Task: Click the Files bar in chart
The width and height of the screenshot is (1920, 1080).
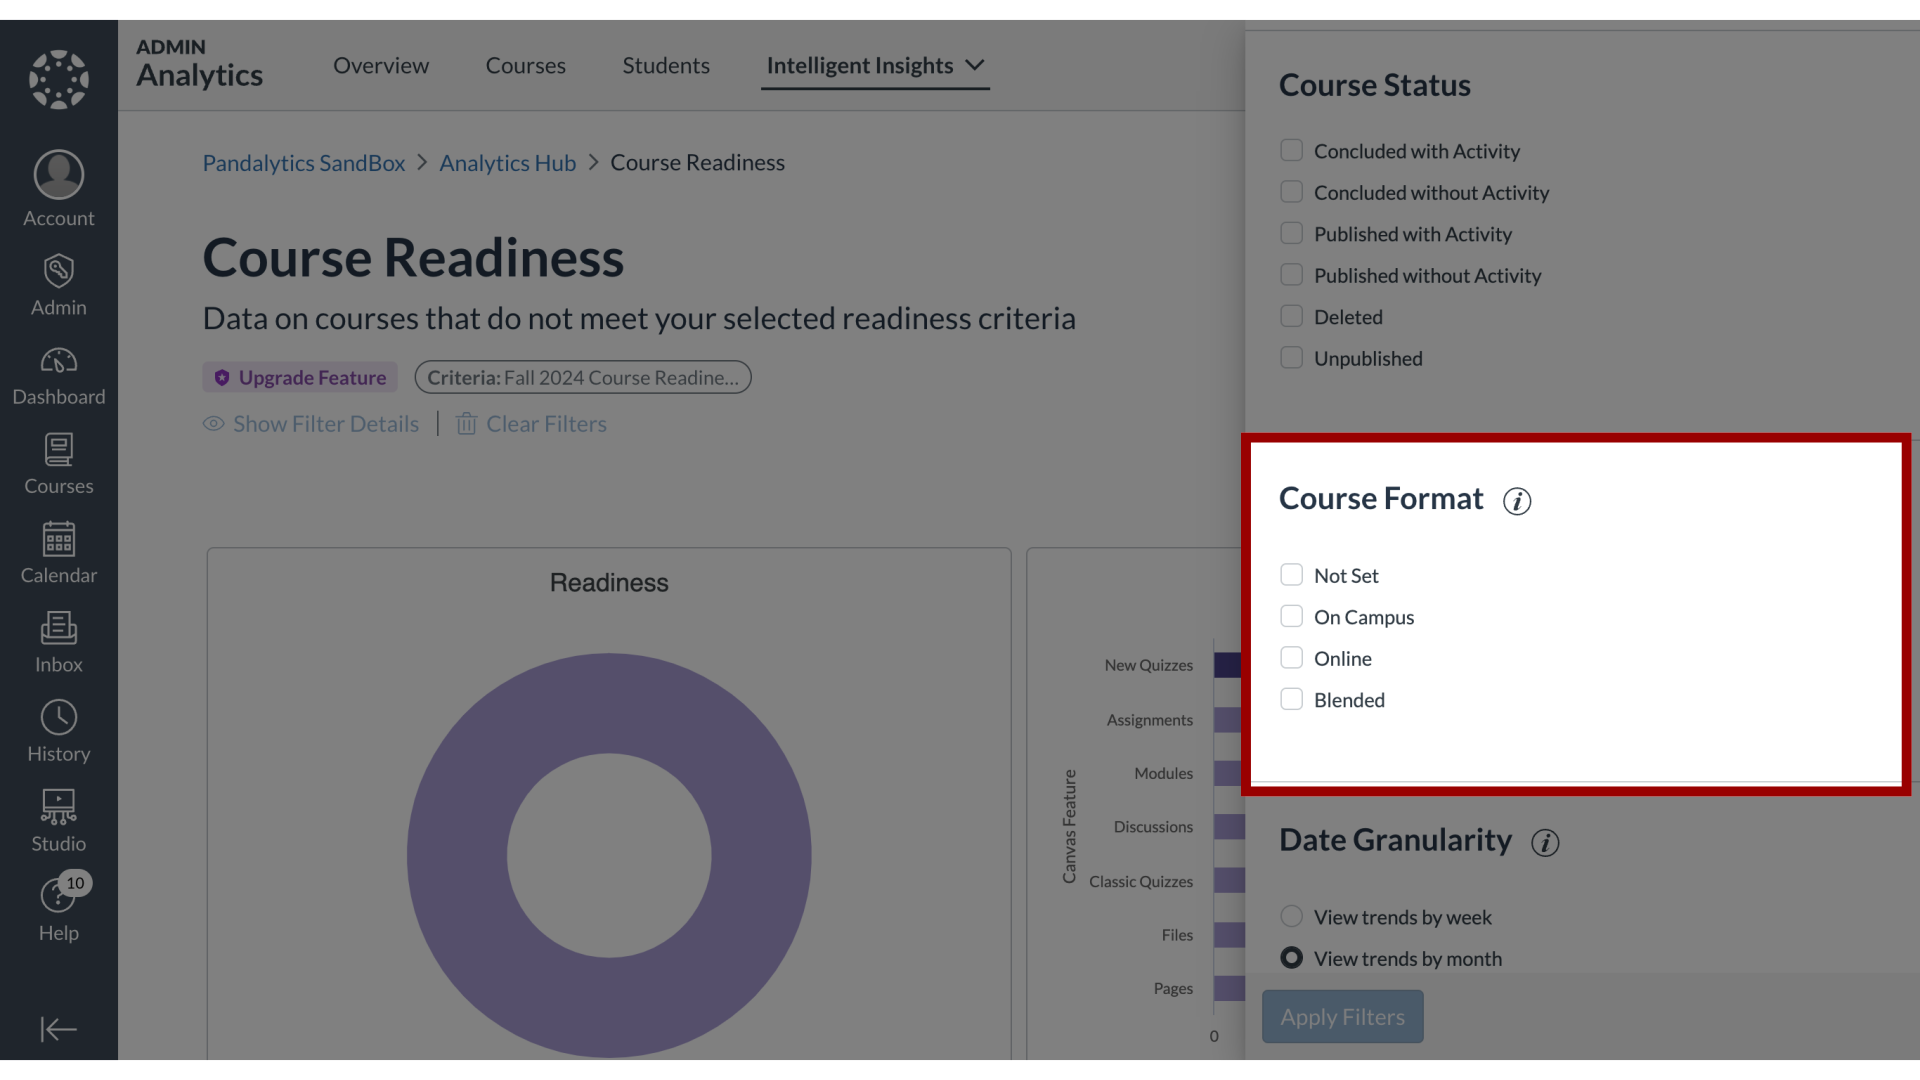Action: (x=1229, y=935)
